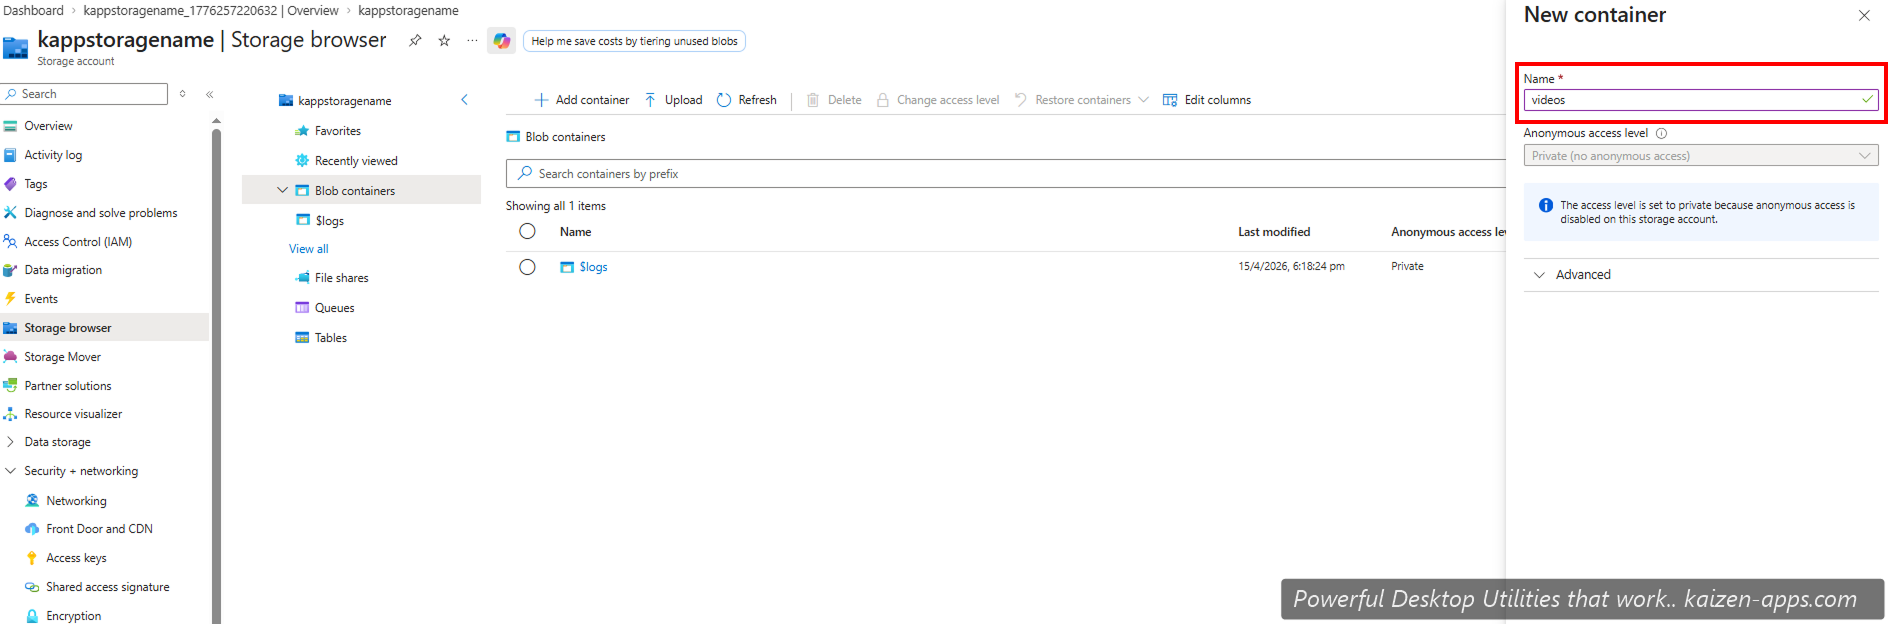Open Favorites in the tree
This screenshot has width=1888, height=624.
tap(337, 131)
